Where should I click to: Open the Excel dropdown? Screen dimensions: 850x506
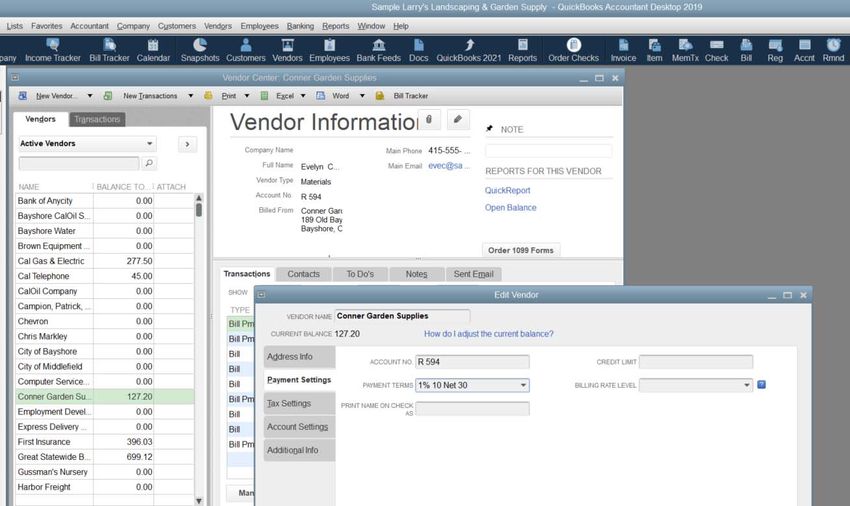tap(303, 96)
